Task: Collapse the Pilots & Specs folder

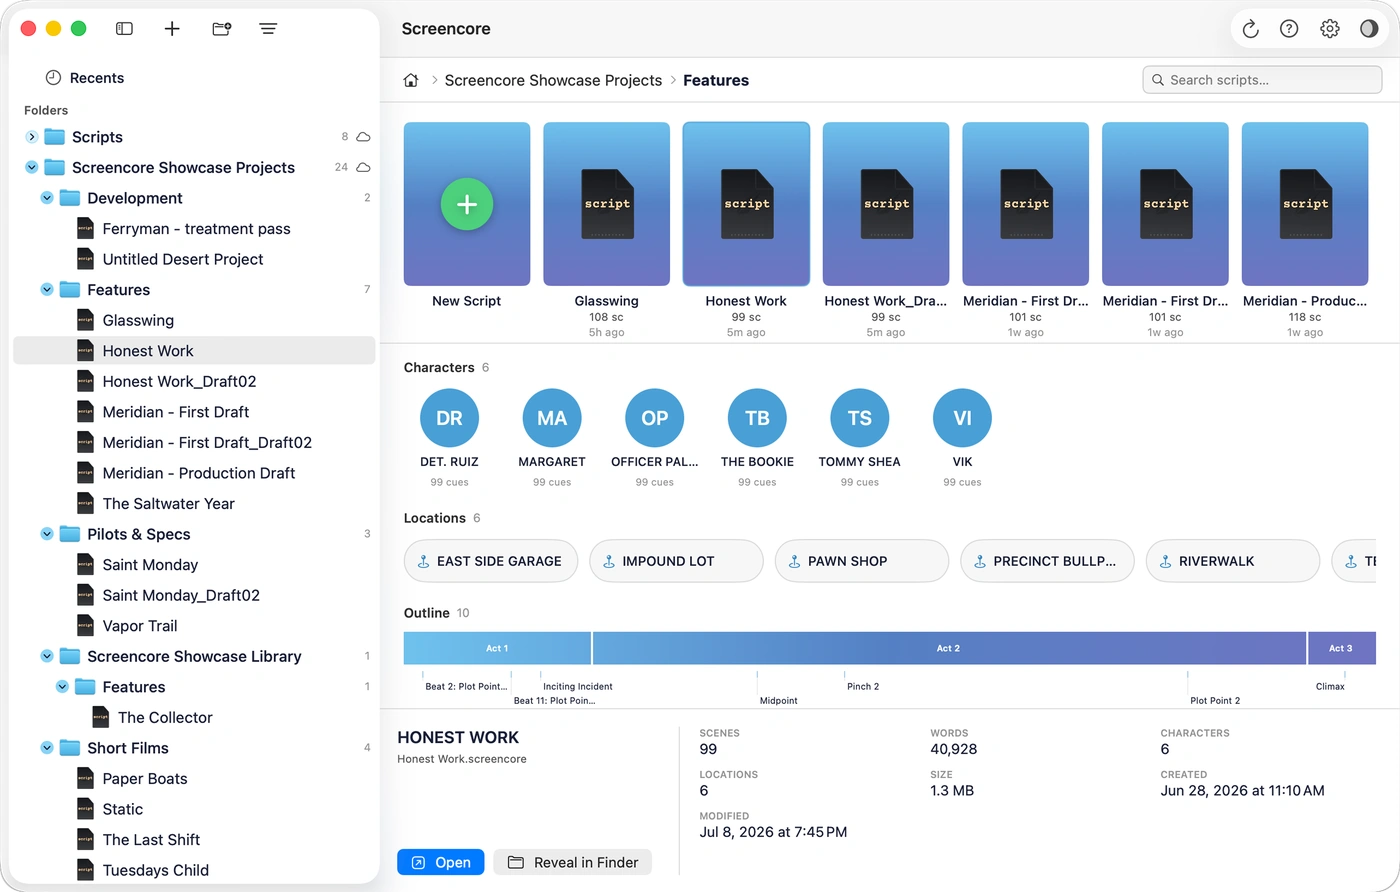Action: (x=46, y=534)
